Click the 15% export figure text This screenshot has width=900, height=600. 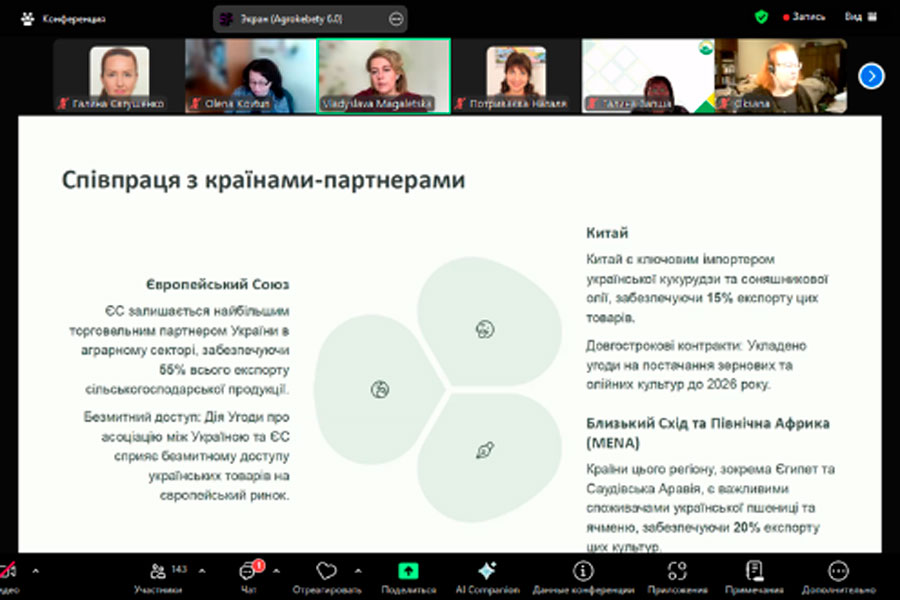tap(720, 298)
